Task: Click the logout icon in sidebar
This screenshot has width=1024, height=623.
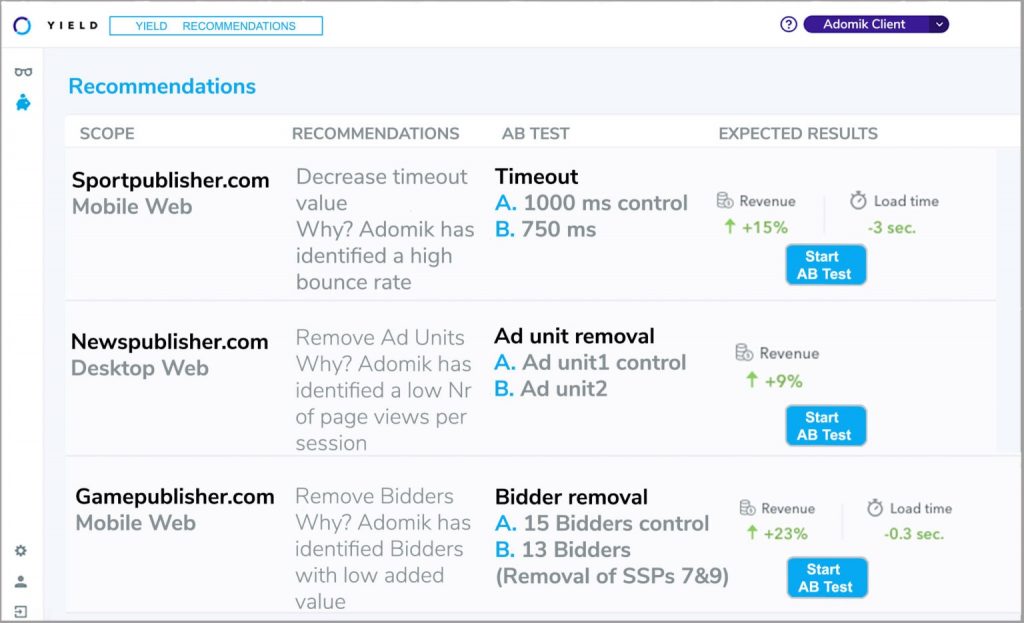Action: (x=21, y=611)
